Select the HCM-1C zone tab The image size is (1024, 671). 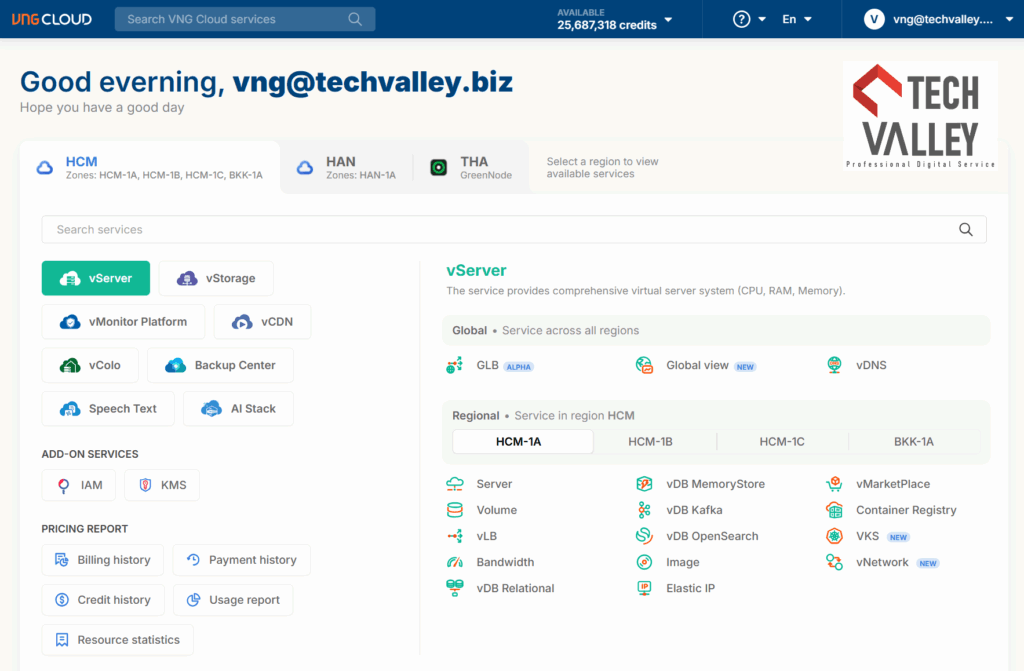pos(782,442)
